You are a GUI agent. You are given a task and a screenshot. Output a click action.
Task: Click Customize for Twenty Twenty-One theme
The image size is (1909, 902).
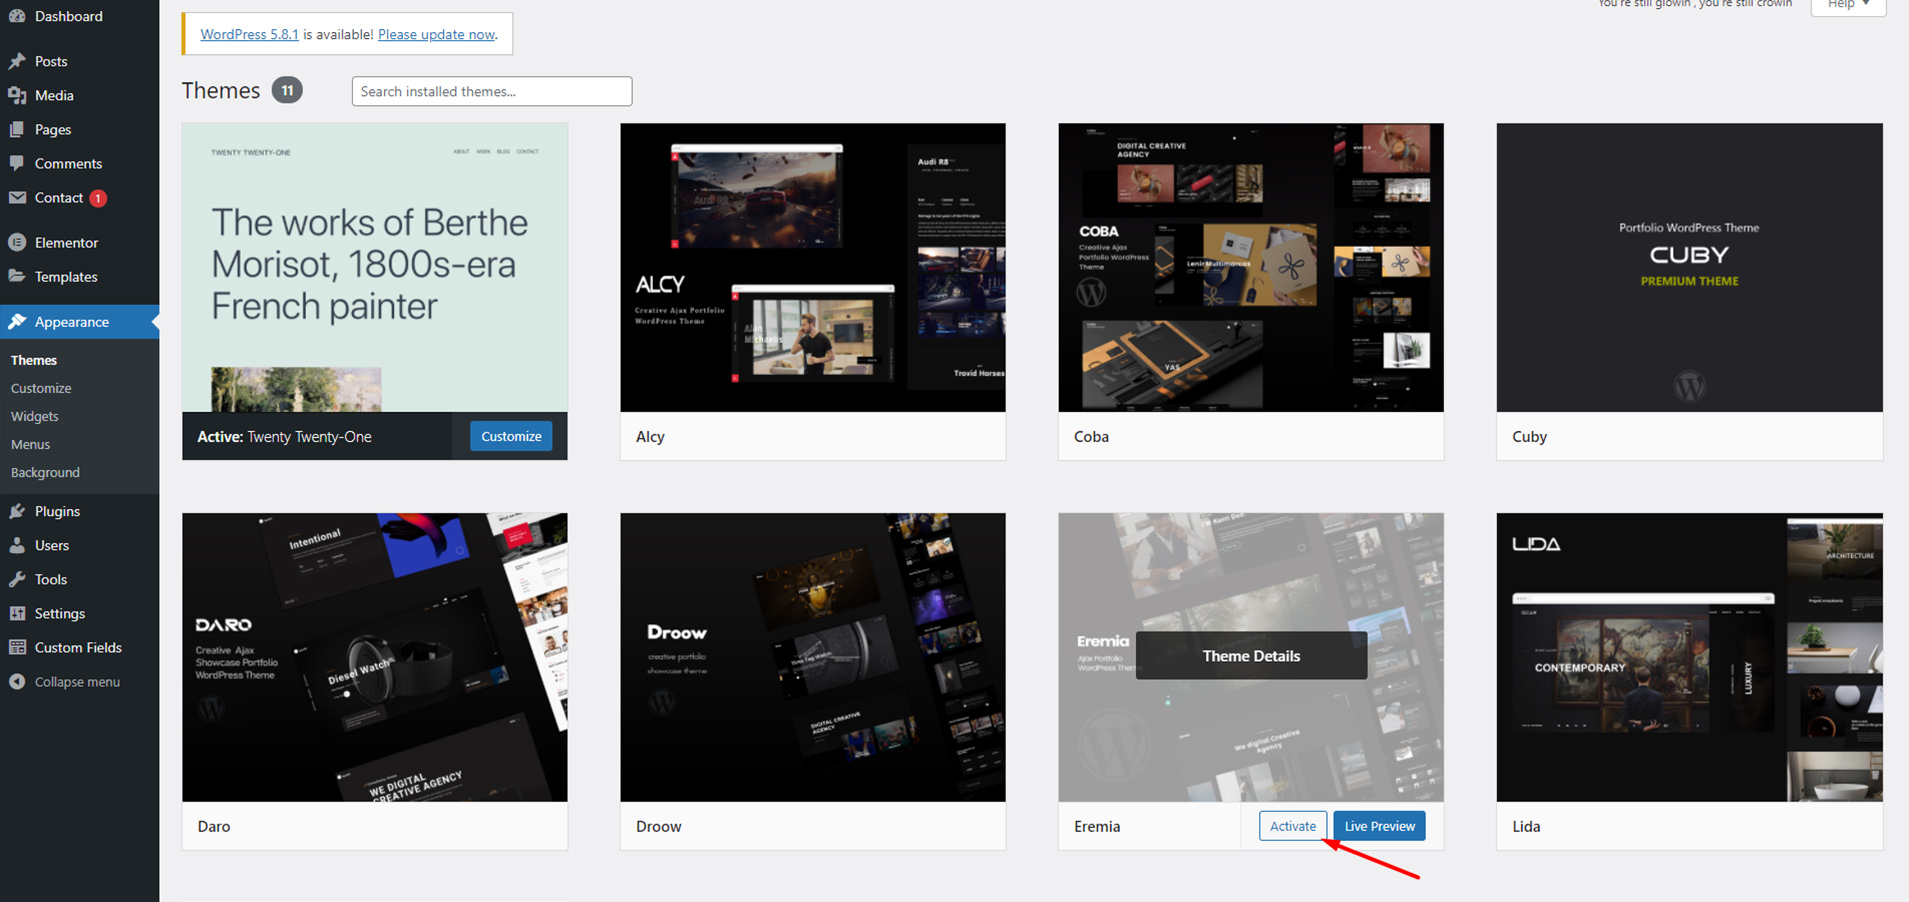click(x=511, y=436)
